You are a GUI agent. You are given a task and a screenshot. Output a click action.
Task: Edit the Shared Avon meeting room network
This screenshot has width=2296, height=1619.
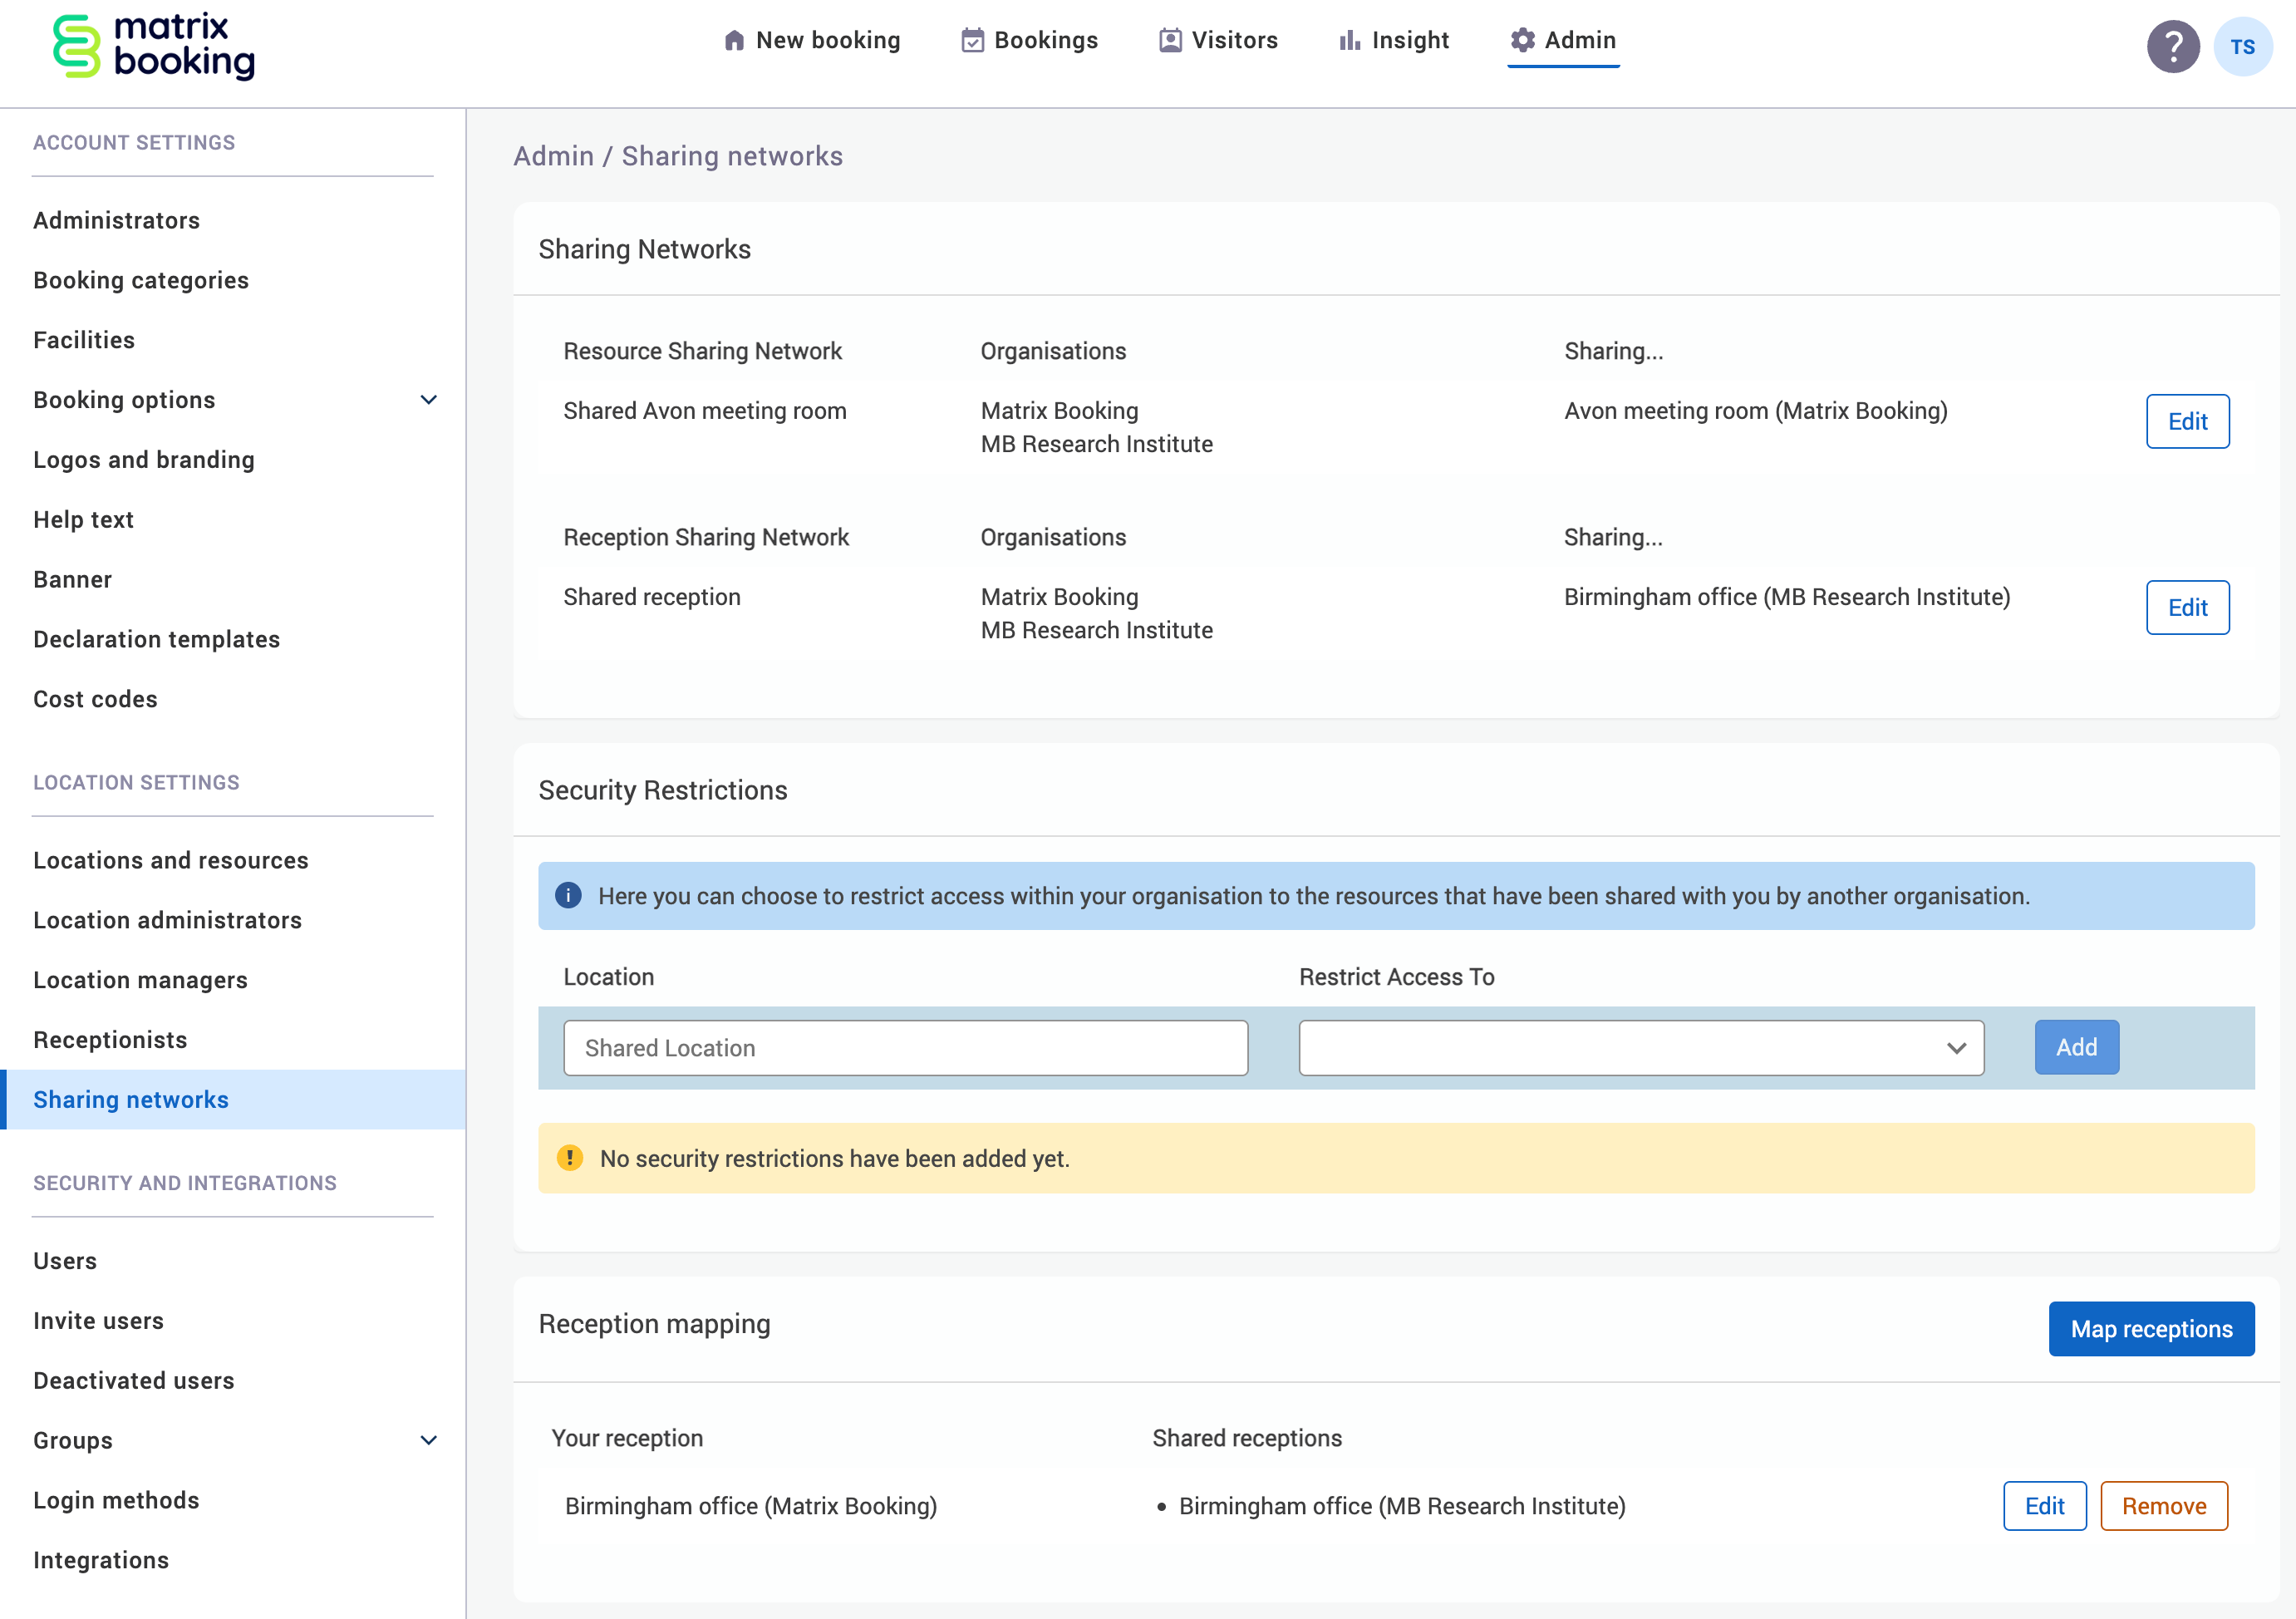[2188, 421]
